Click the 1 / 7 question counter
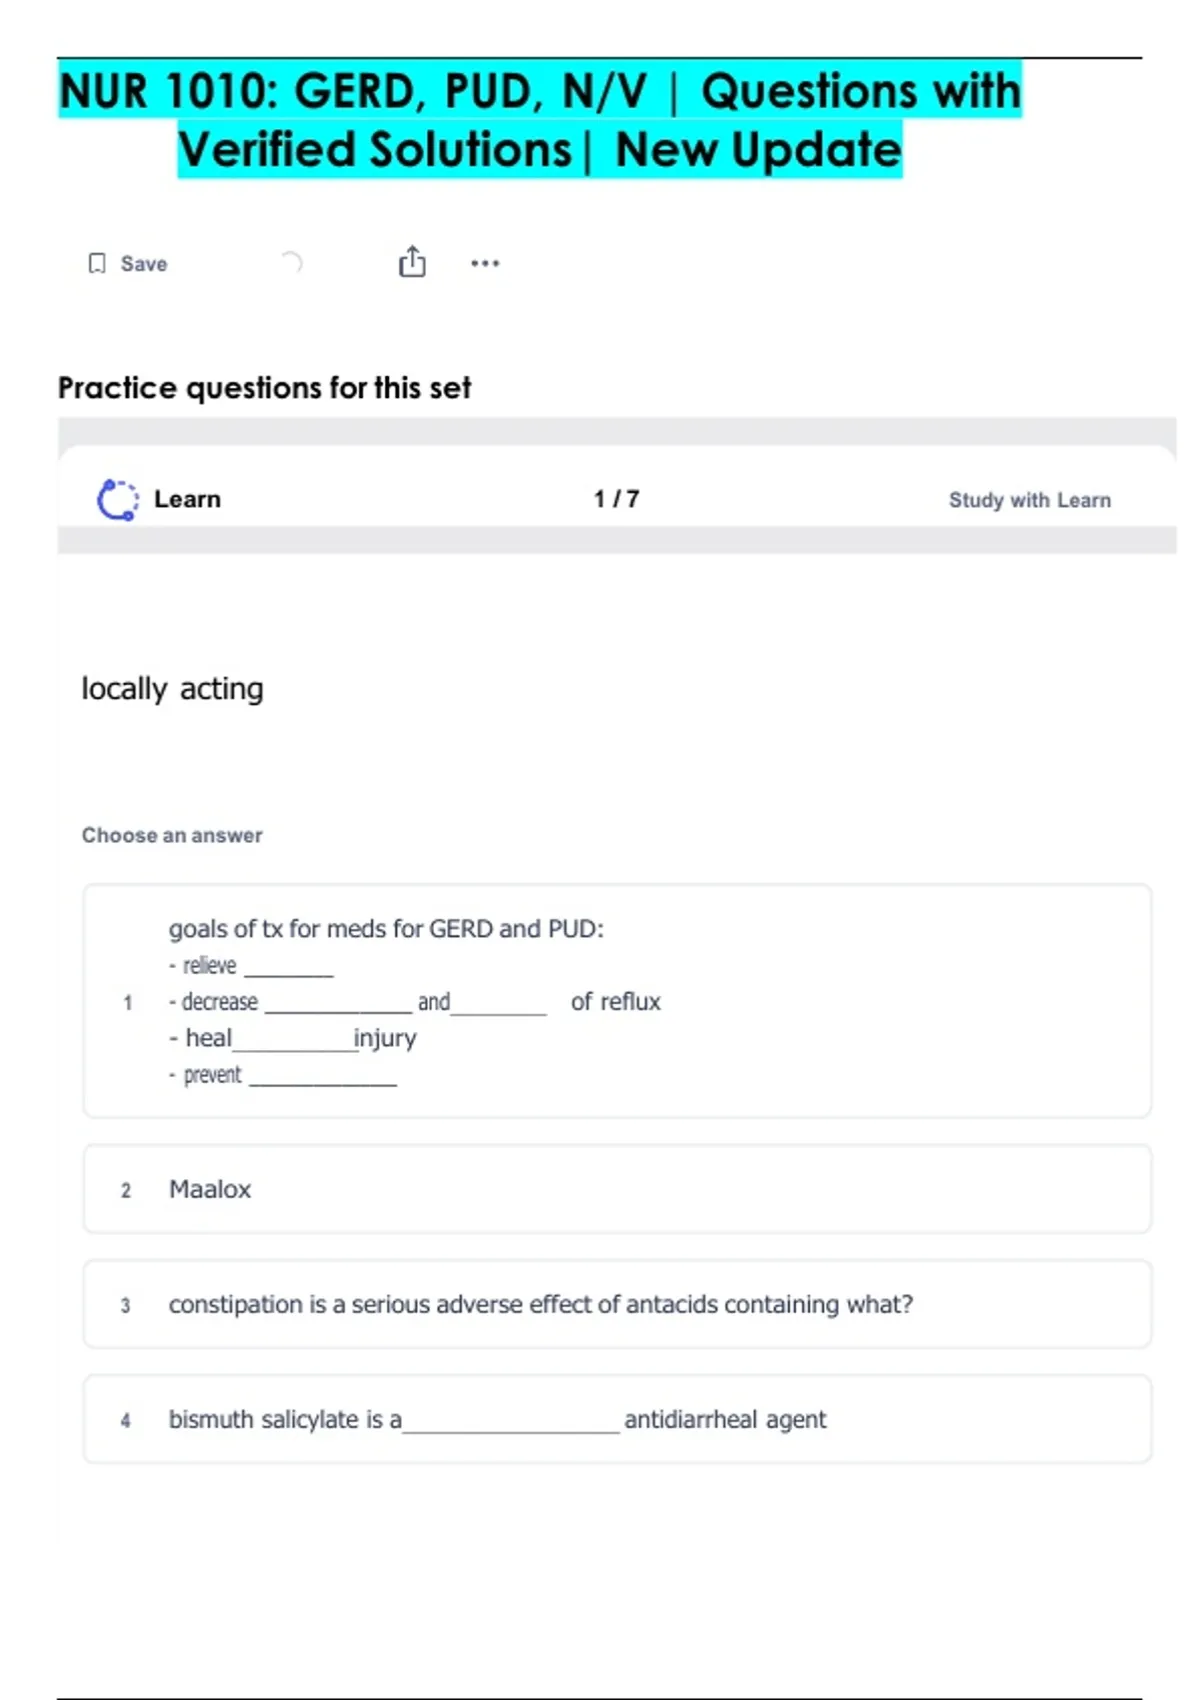 616,499
